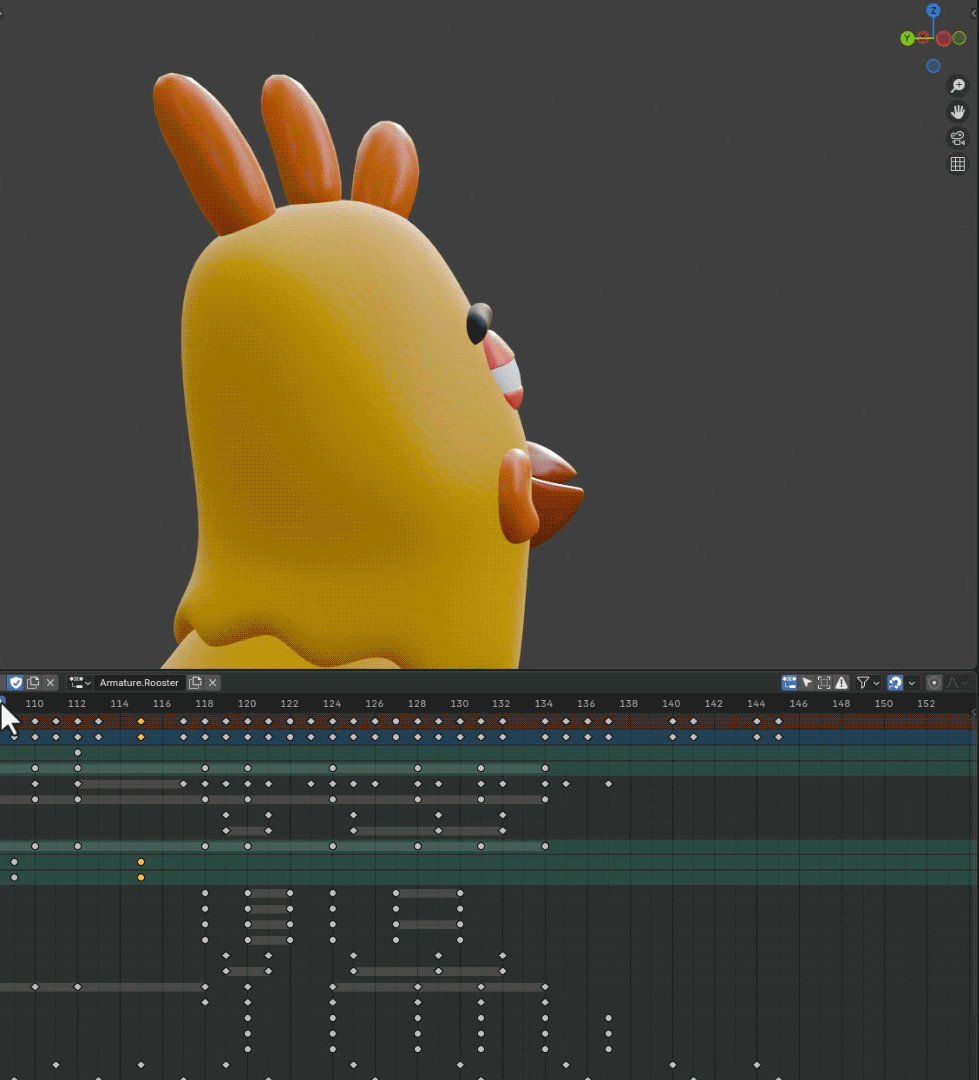The width and height of the screenshot is (979, 1080).
Task: Unlink the Armature.Rooster action with X
Action: 213,683
